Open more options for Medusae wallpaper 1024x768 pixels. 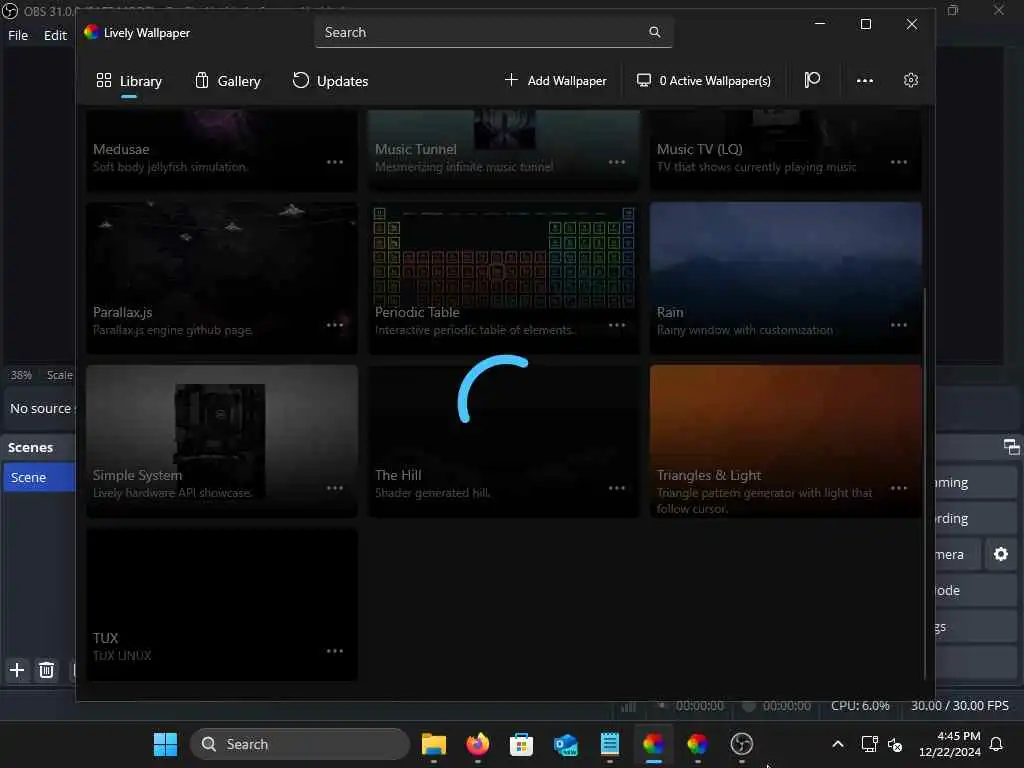click(x=335, y=162)
